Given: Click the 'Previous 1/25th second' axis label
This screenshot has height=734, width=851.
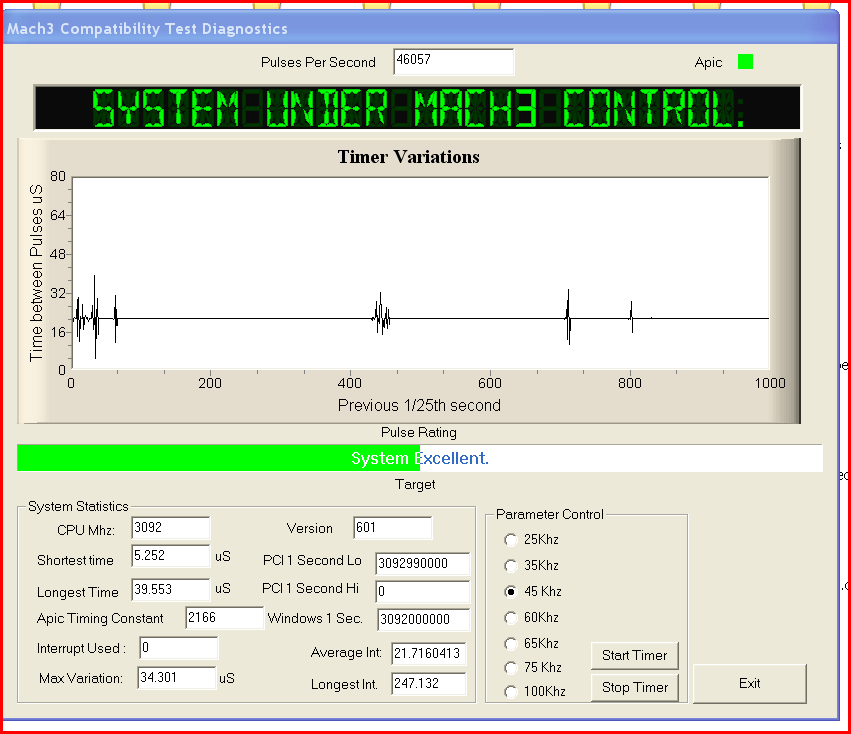Looking at the screenshot, I should coord(419,406).
